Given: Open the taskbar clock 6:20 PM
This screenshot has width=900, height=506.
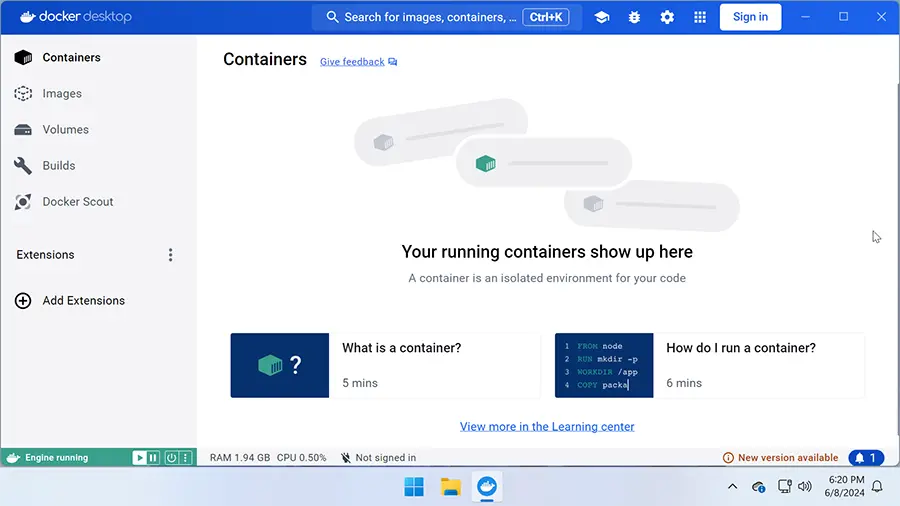Looking at the screenshot, I should pyautogui.click(x=844, y=486).
